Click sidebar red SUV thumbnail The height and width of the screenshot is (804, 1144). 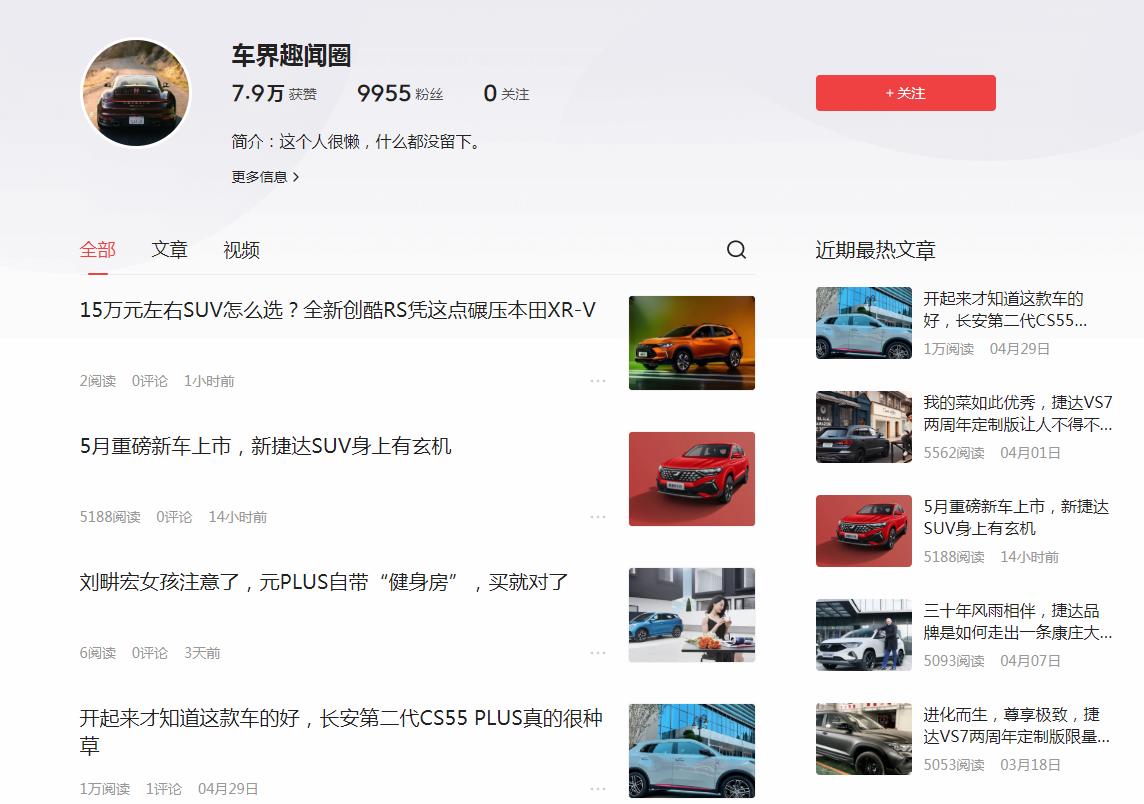click(864, 530)
